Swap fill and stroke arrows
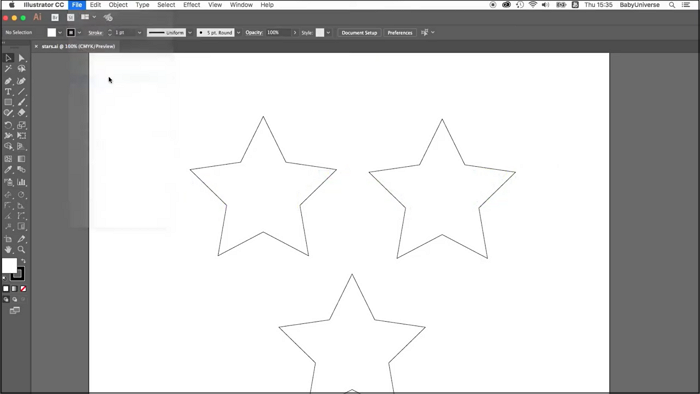The height and width of the screenshot is (394, 700). click(x=23, y=261)
